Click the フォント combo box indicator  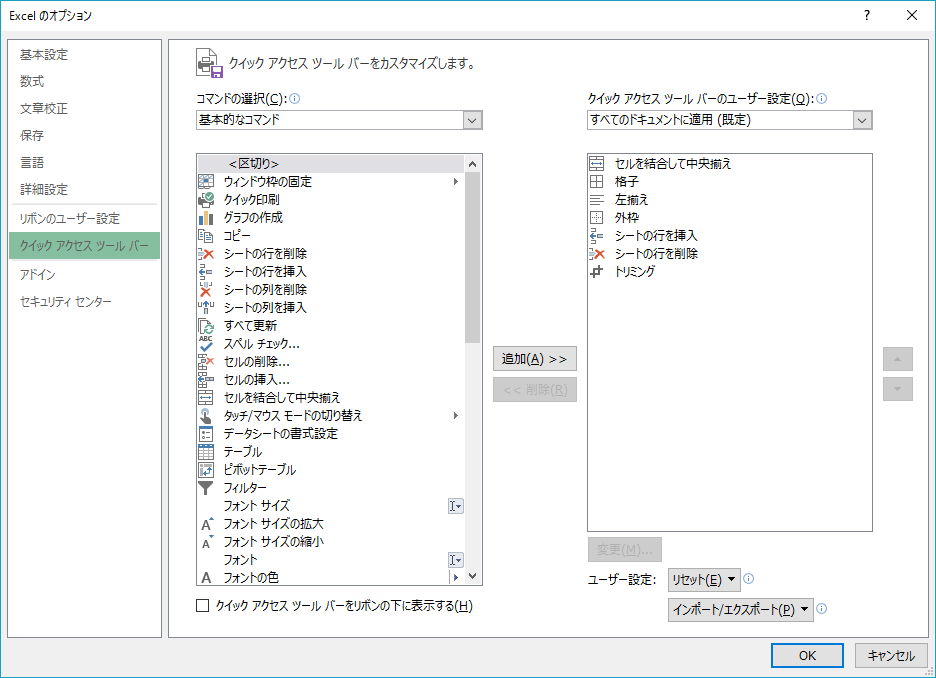(x=455, y=560)
